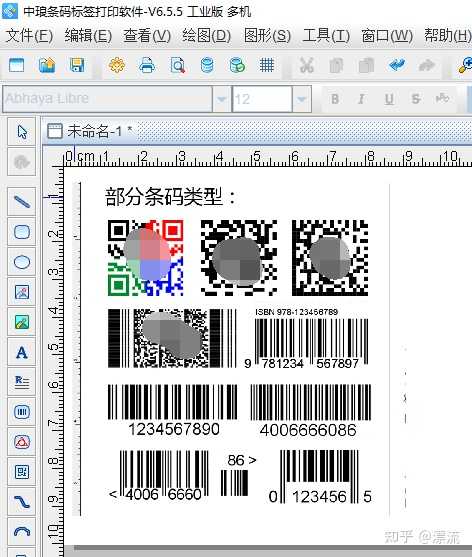Screen dimensions: 472x557
Task: Click the font size input field
Action: click(262, 99)
